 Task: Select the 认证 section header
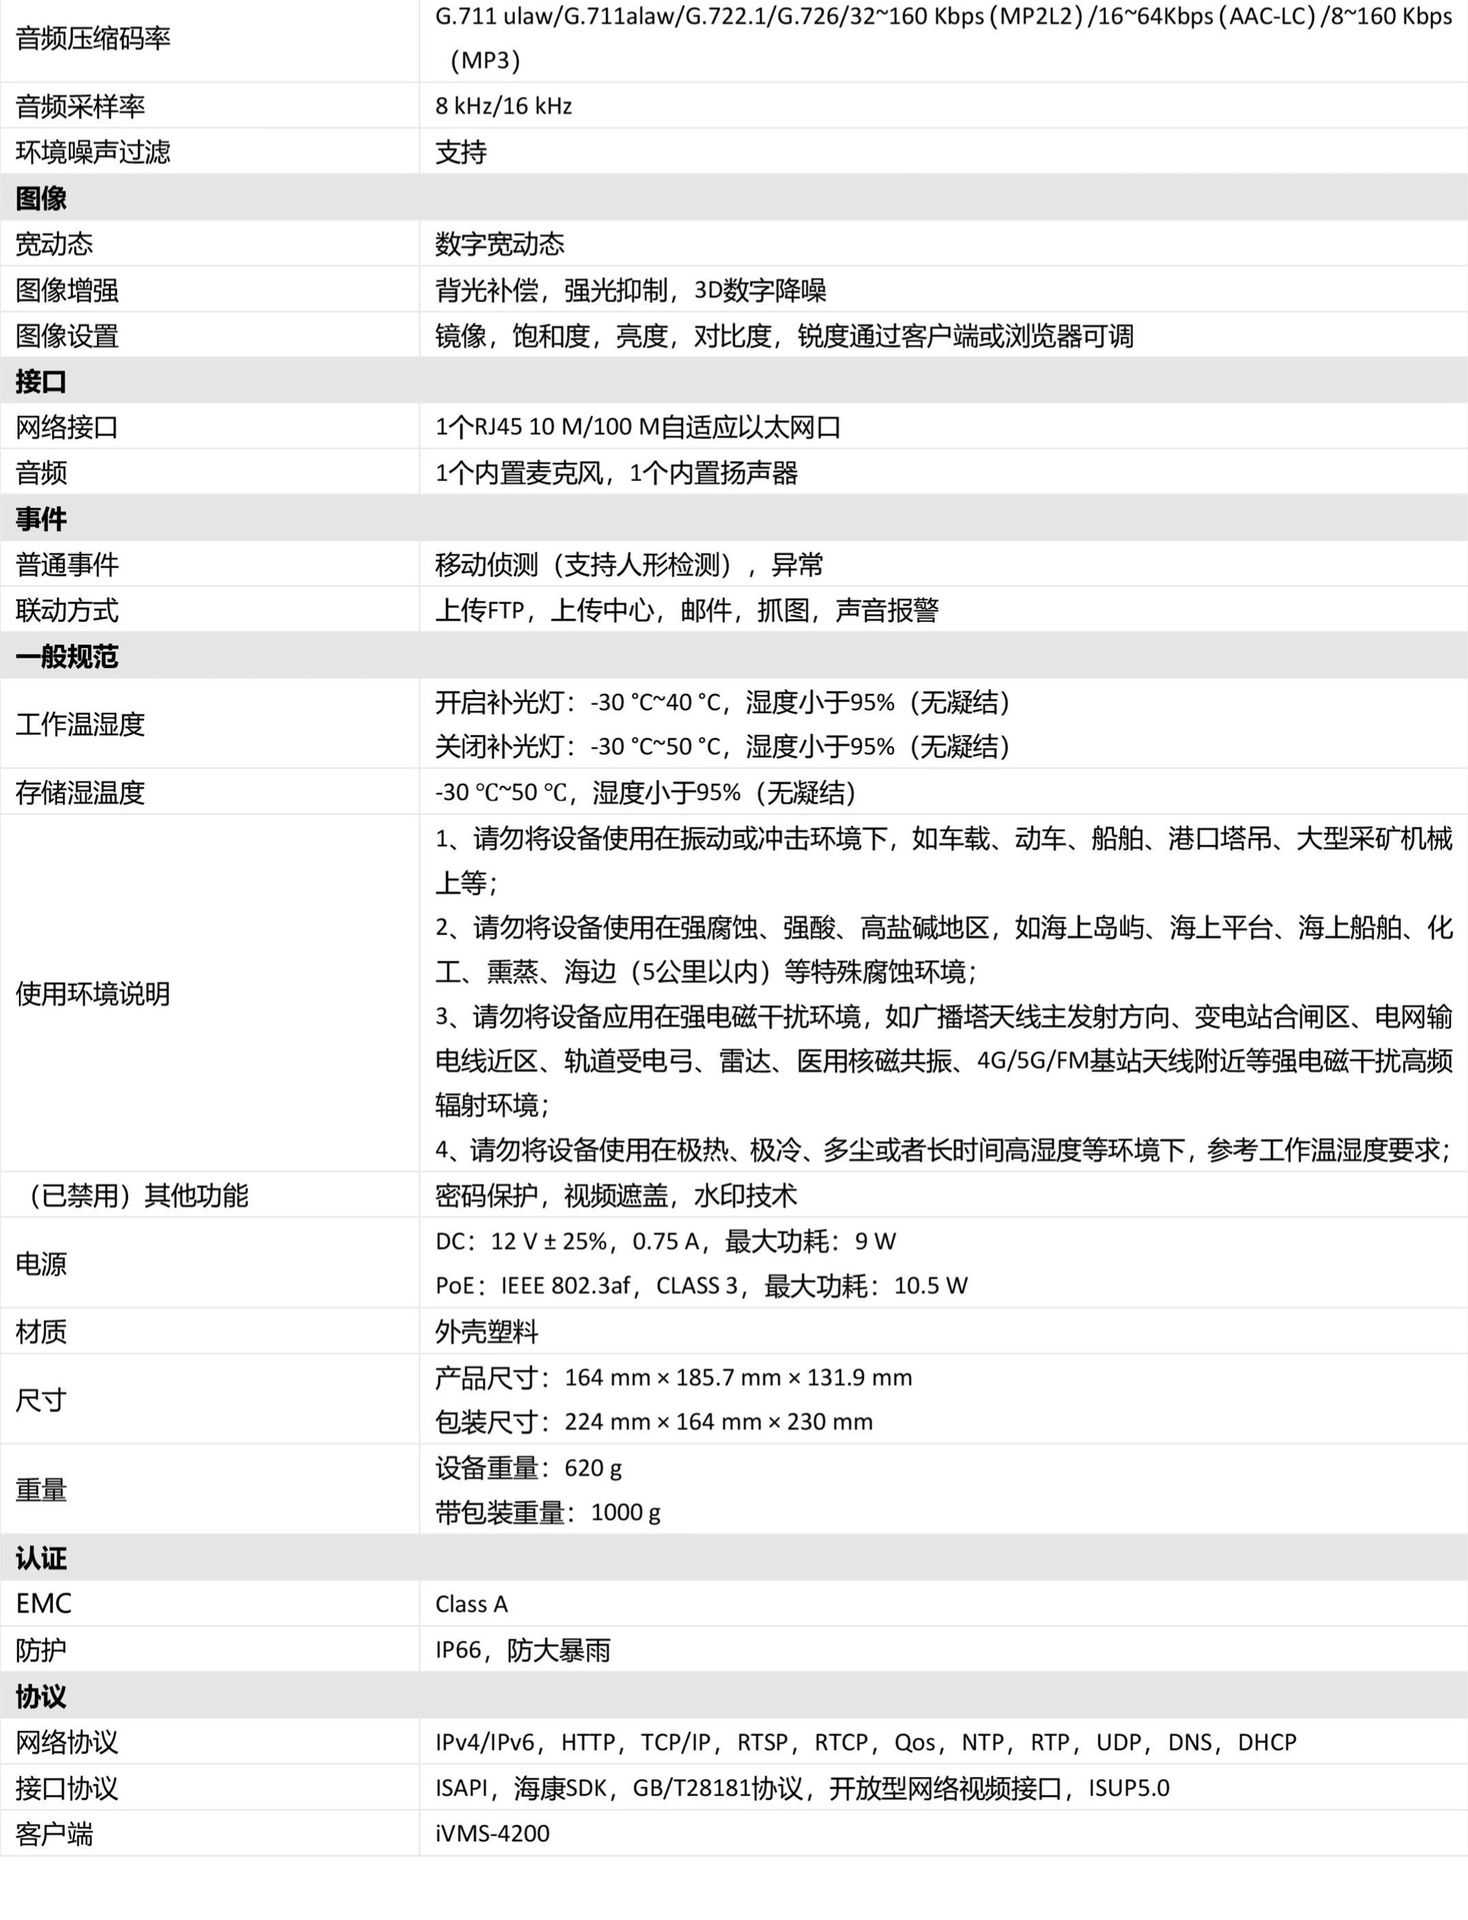point(42,1558)
